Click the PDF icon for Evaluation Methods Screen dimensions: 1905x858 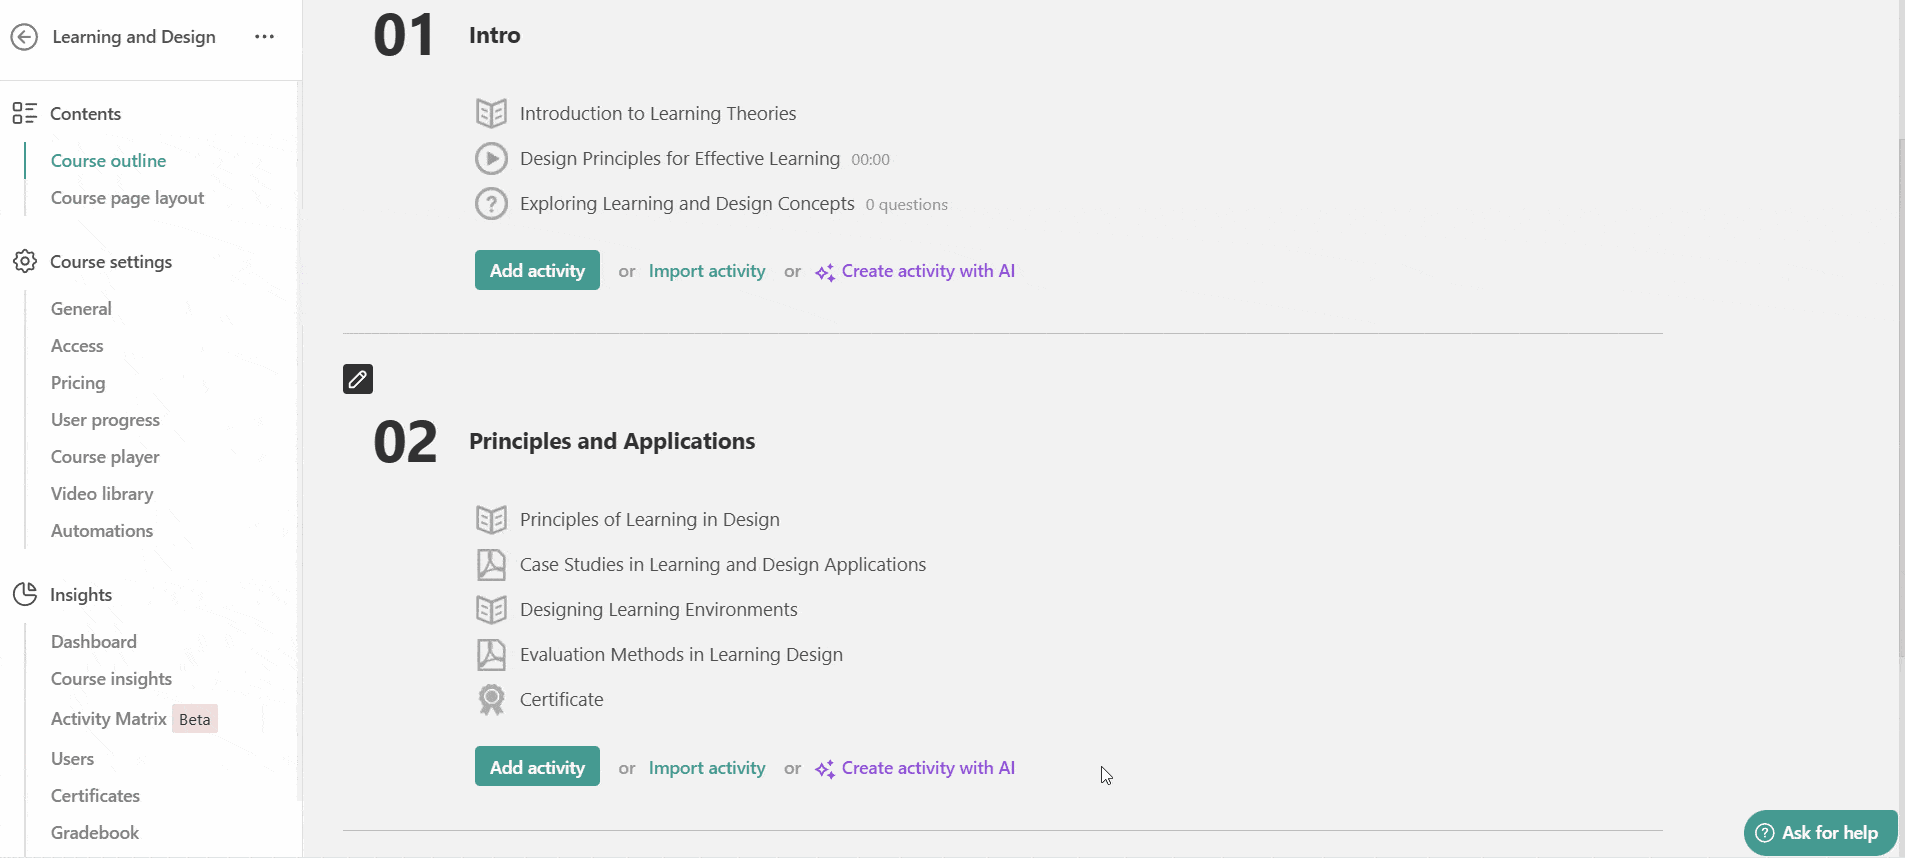(491, 655)
